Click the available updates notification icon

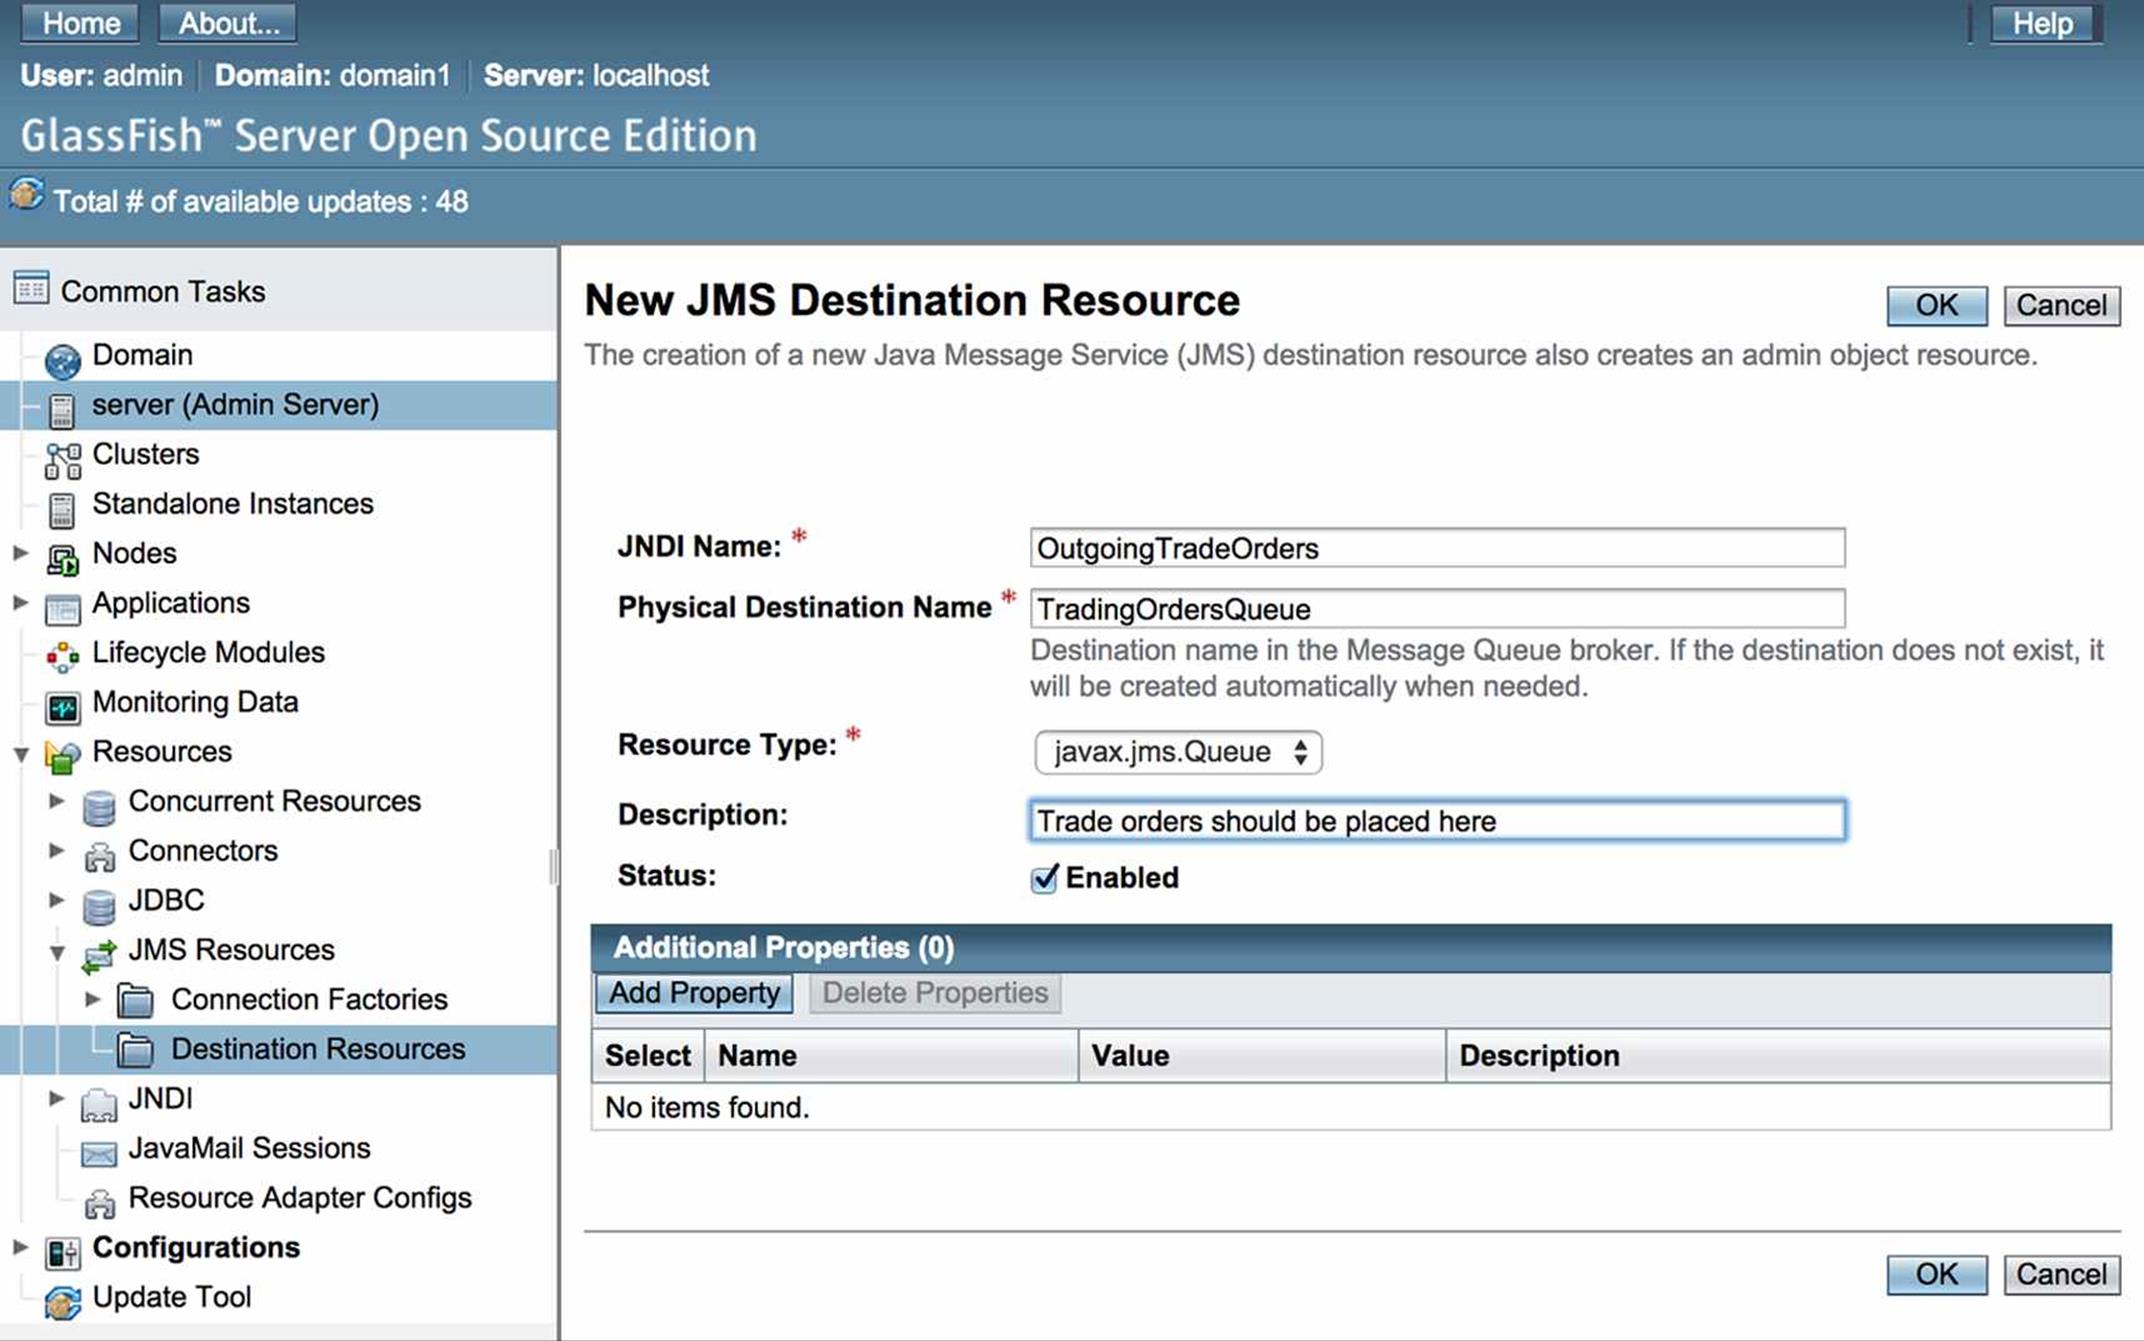[27, 194]
